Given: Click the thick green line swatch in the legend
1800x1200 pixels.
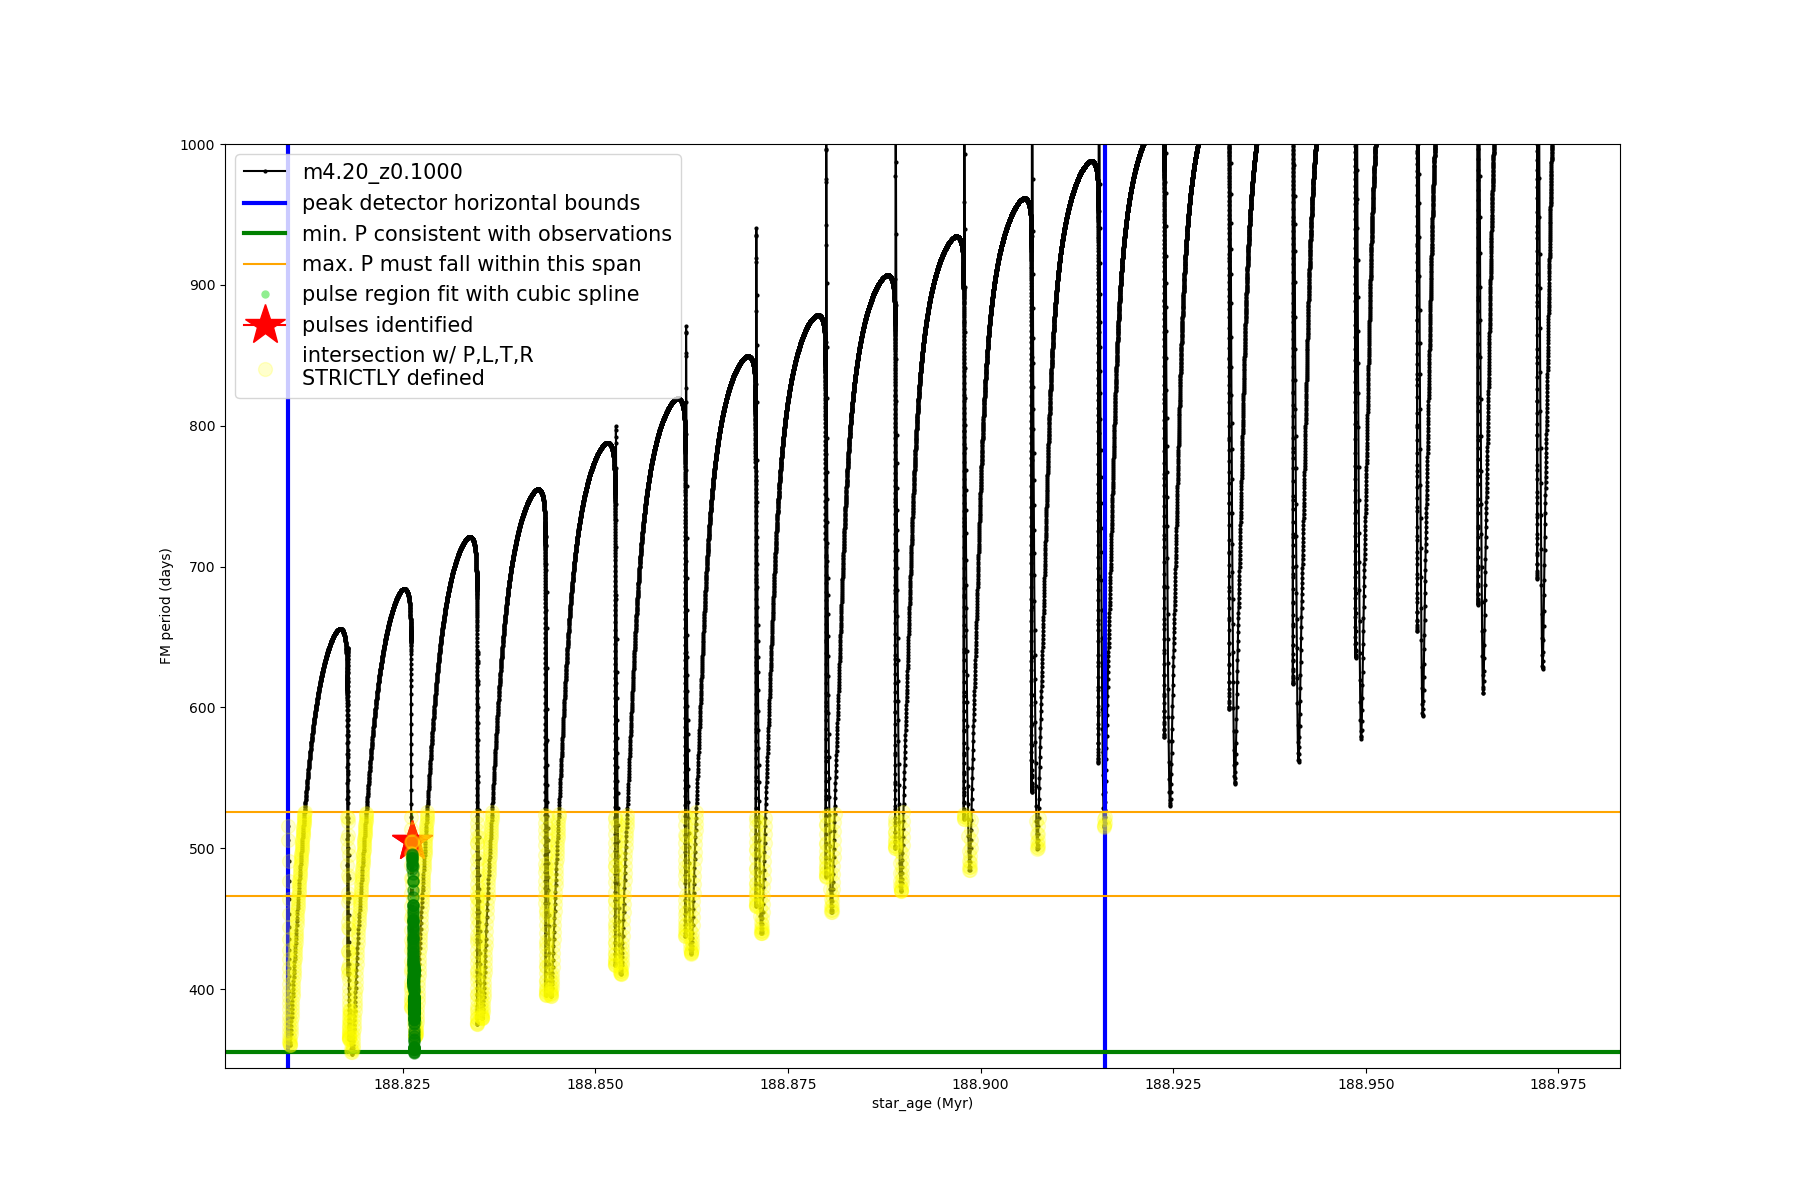Looking at the screenshot, I should pyautogui.click(x=265, y=233).
